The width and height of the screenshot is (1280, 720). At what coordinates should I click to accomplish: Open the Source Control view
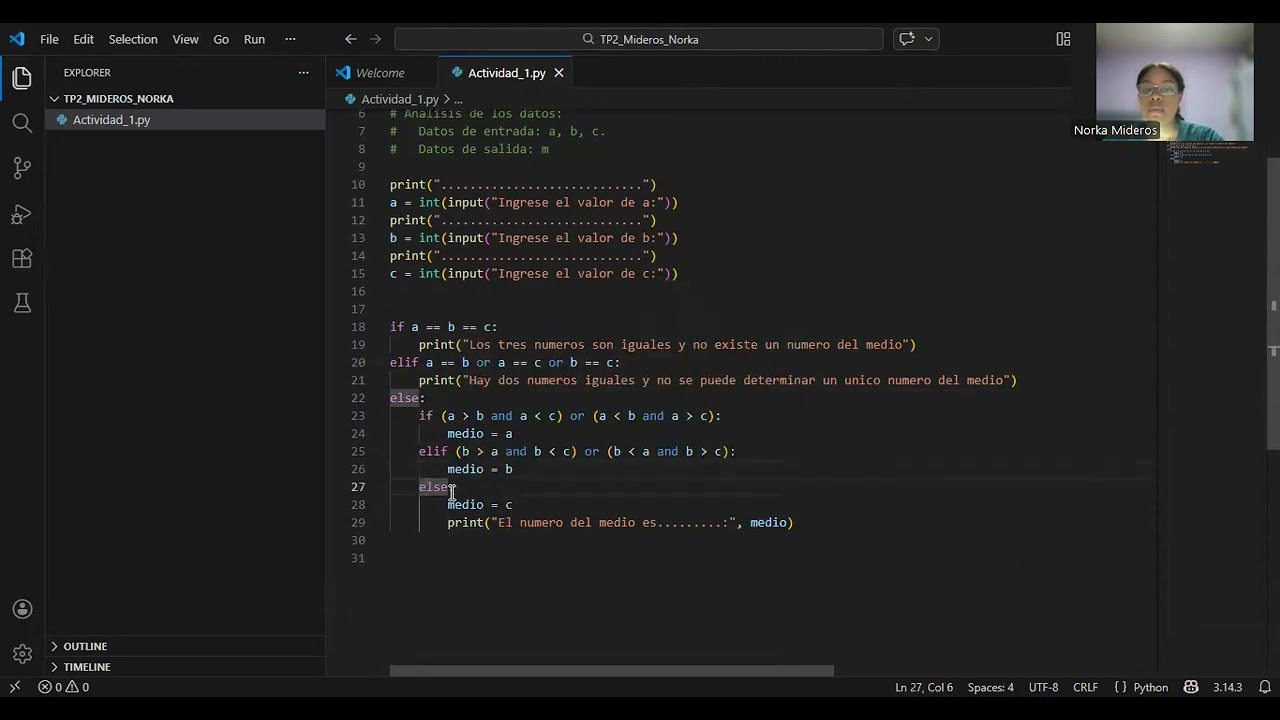(x=22, y=168)
